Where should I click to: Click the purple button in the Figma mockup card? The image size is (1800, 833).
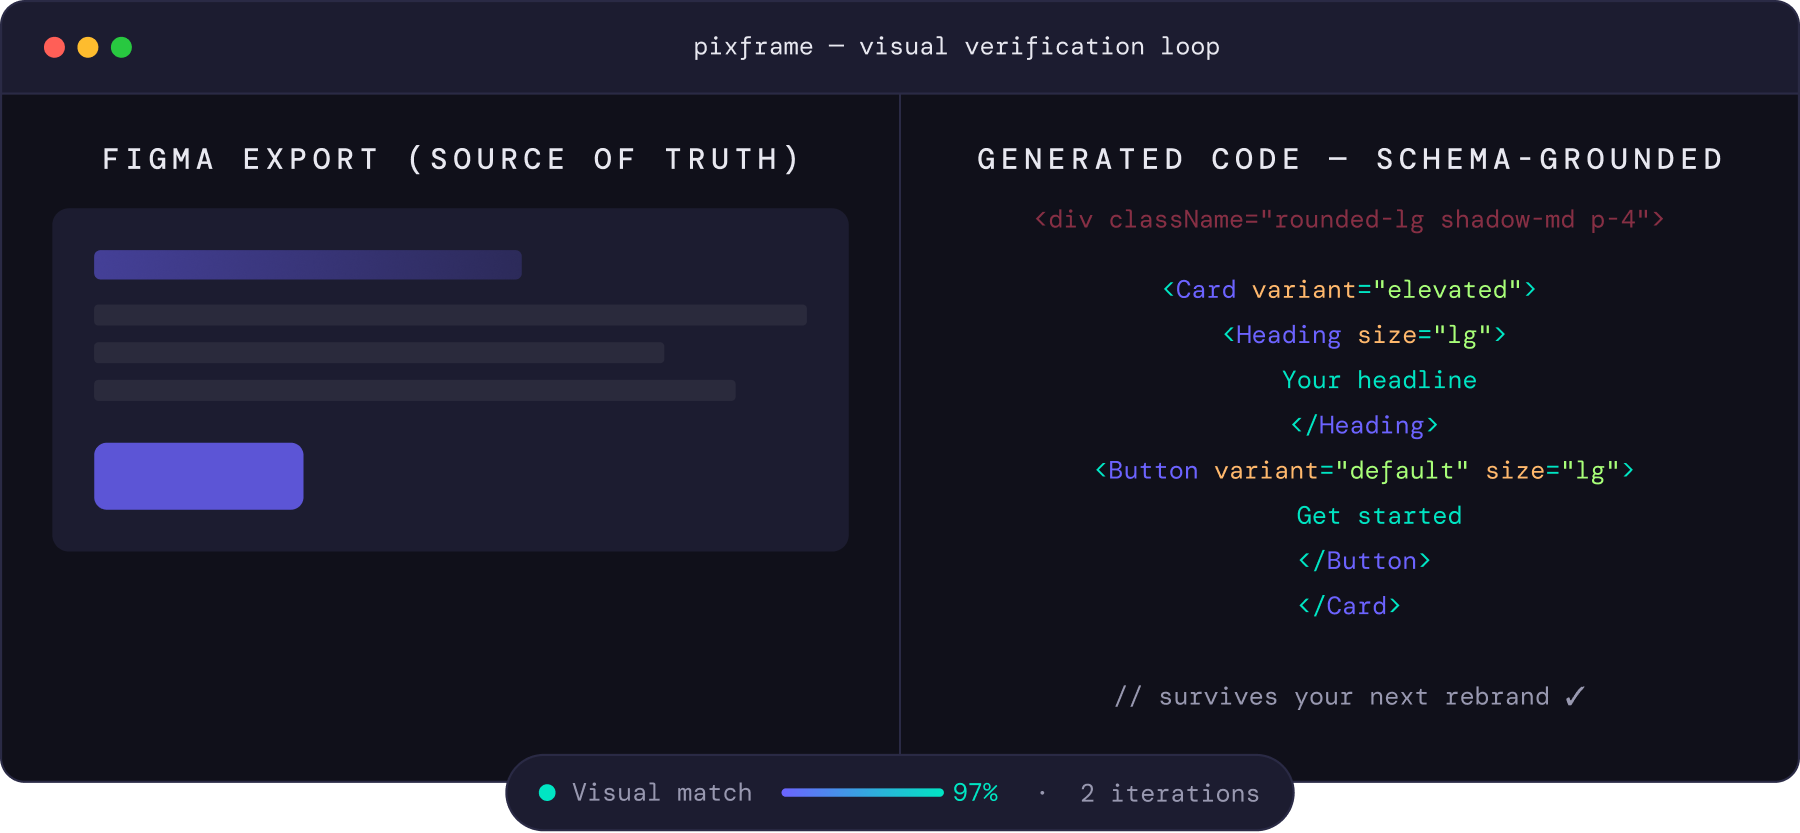(199, 476)
